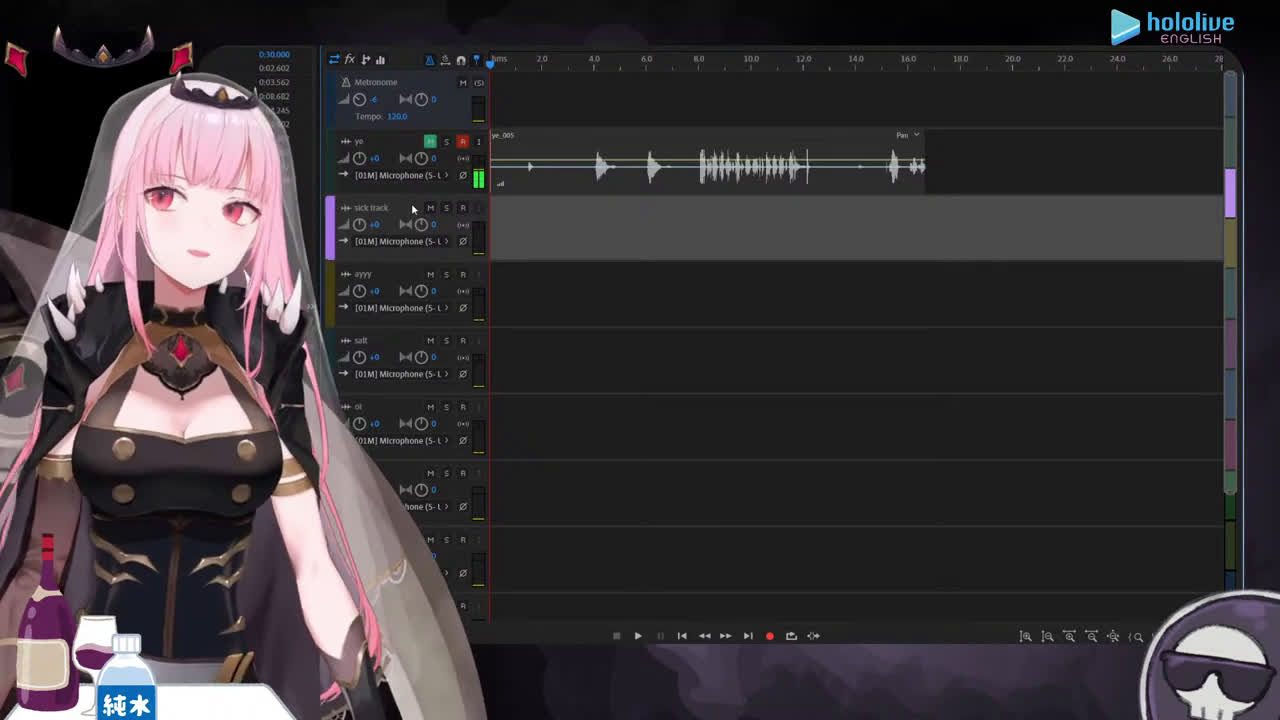Click the playhead marker at the timeline start
The width and height of the screenshot is (1280, 720).
489,62
